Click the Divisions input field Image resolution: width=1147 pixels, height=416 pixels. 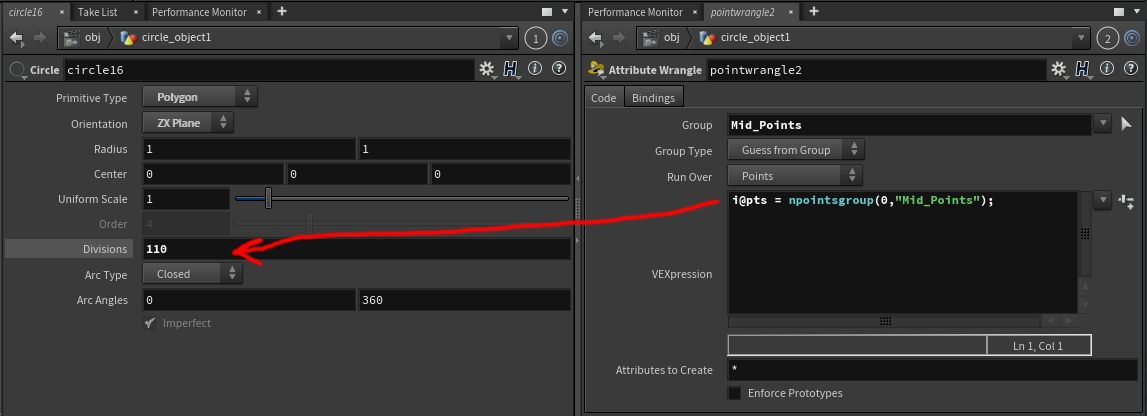355,249
